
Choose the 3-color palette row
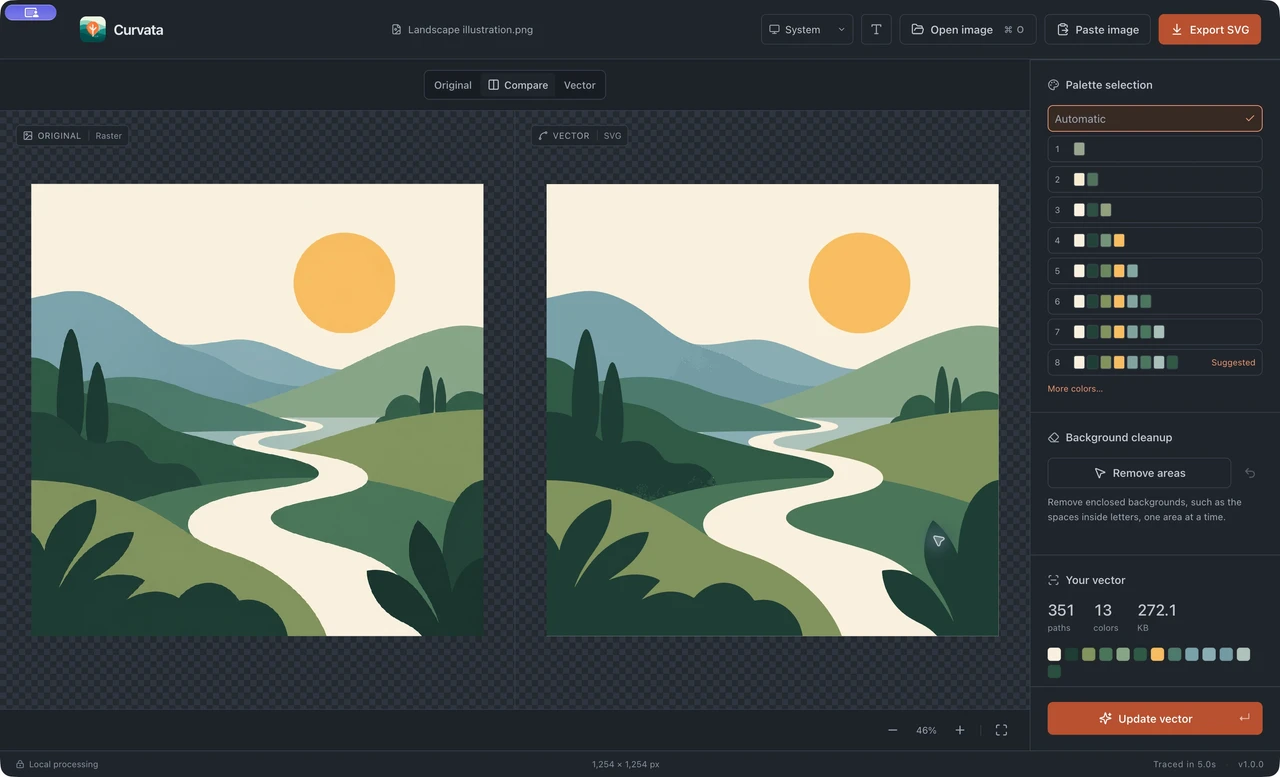[1155, 210]
